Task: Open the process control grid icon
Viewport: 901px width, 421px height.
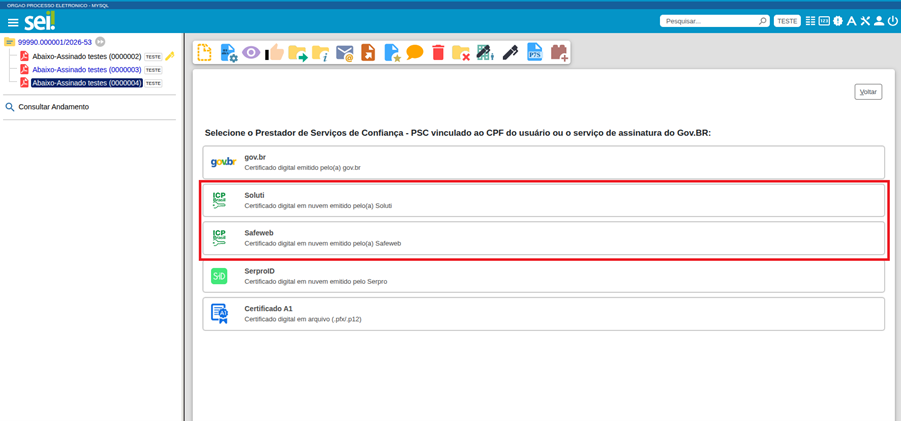Action: click(x=811, y=21)
